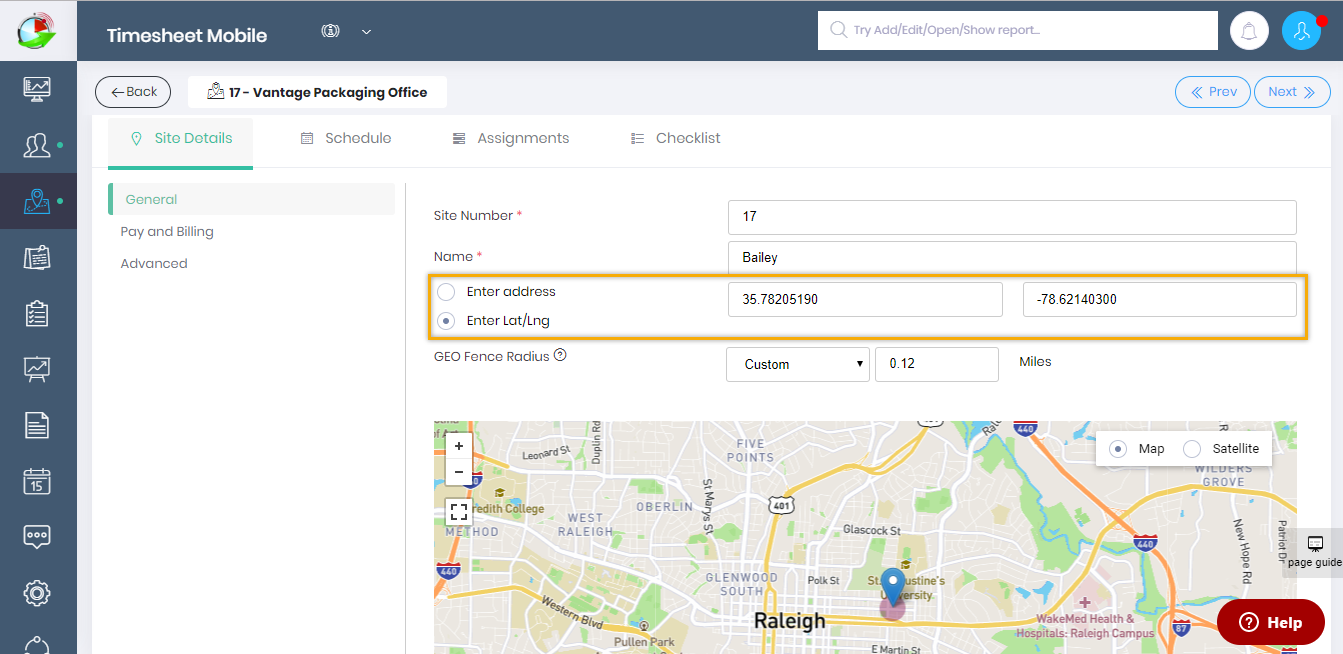
Task: Open the dashboard monitor icon in sidebar
Action: tap(37, 89)
